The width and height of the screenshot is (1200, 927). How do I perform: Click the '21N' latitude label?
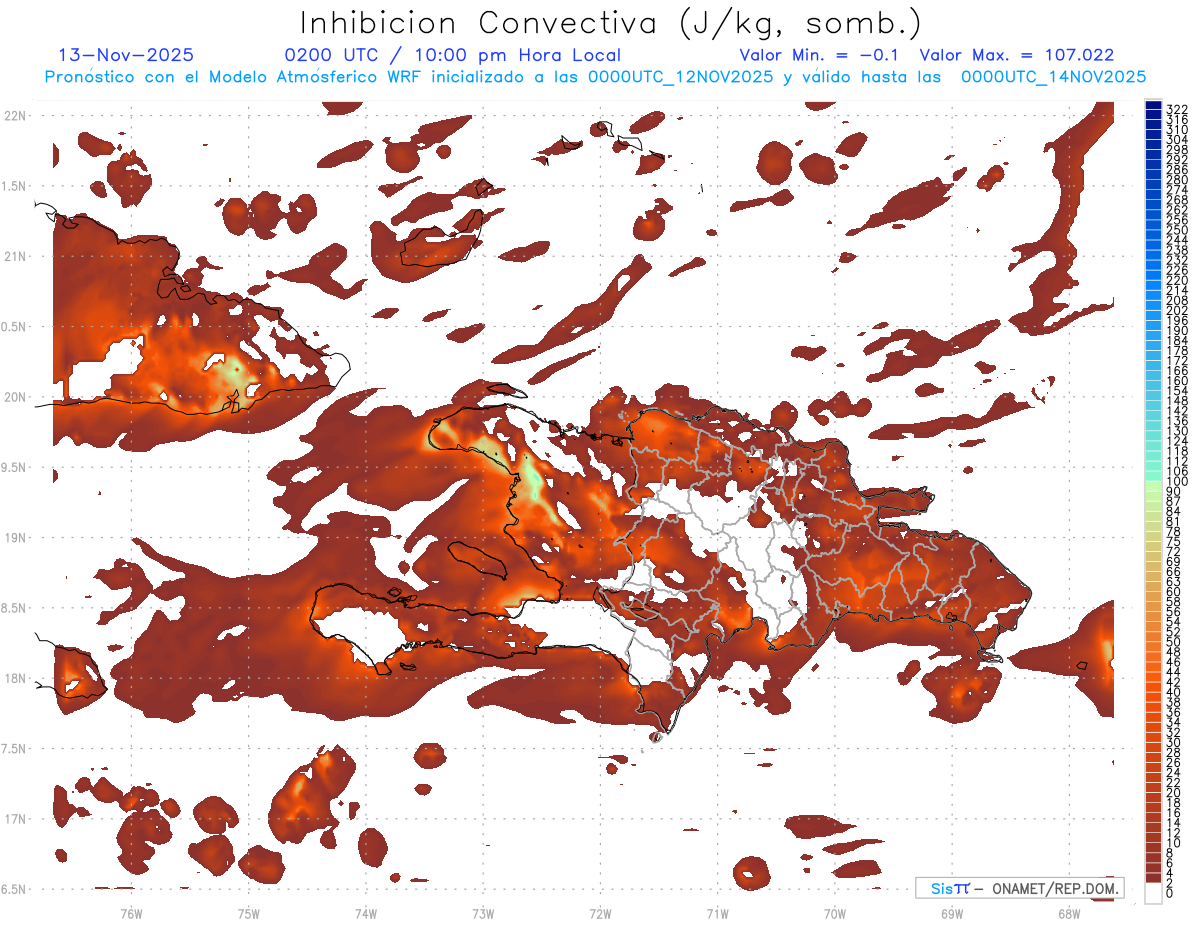(15, 256)
